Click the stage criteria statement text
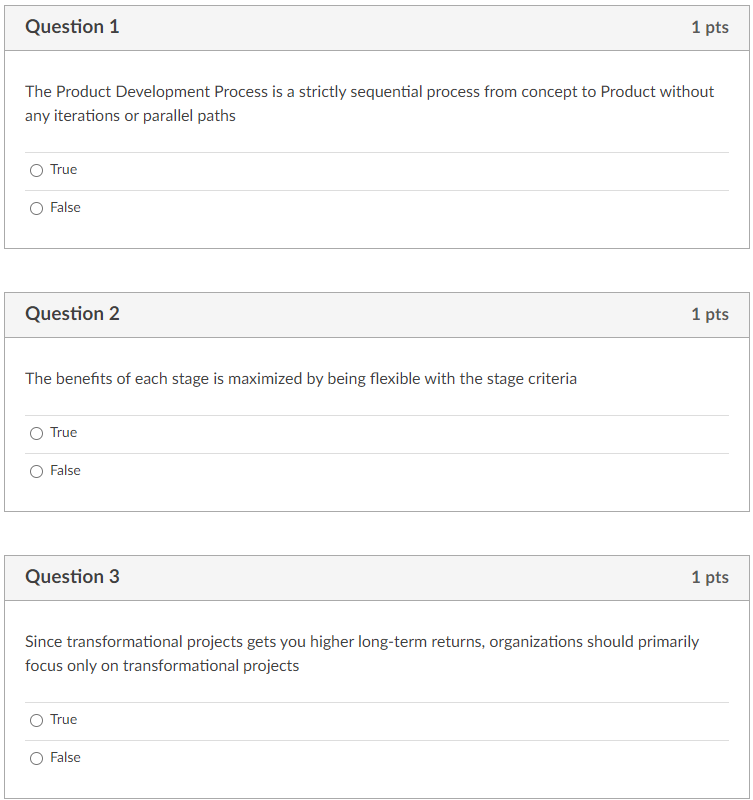This screenshot has width=753, height=800. [x=300, y=379]
